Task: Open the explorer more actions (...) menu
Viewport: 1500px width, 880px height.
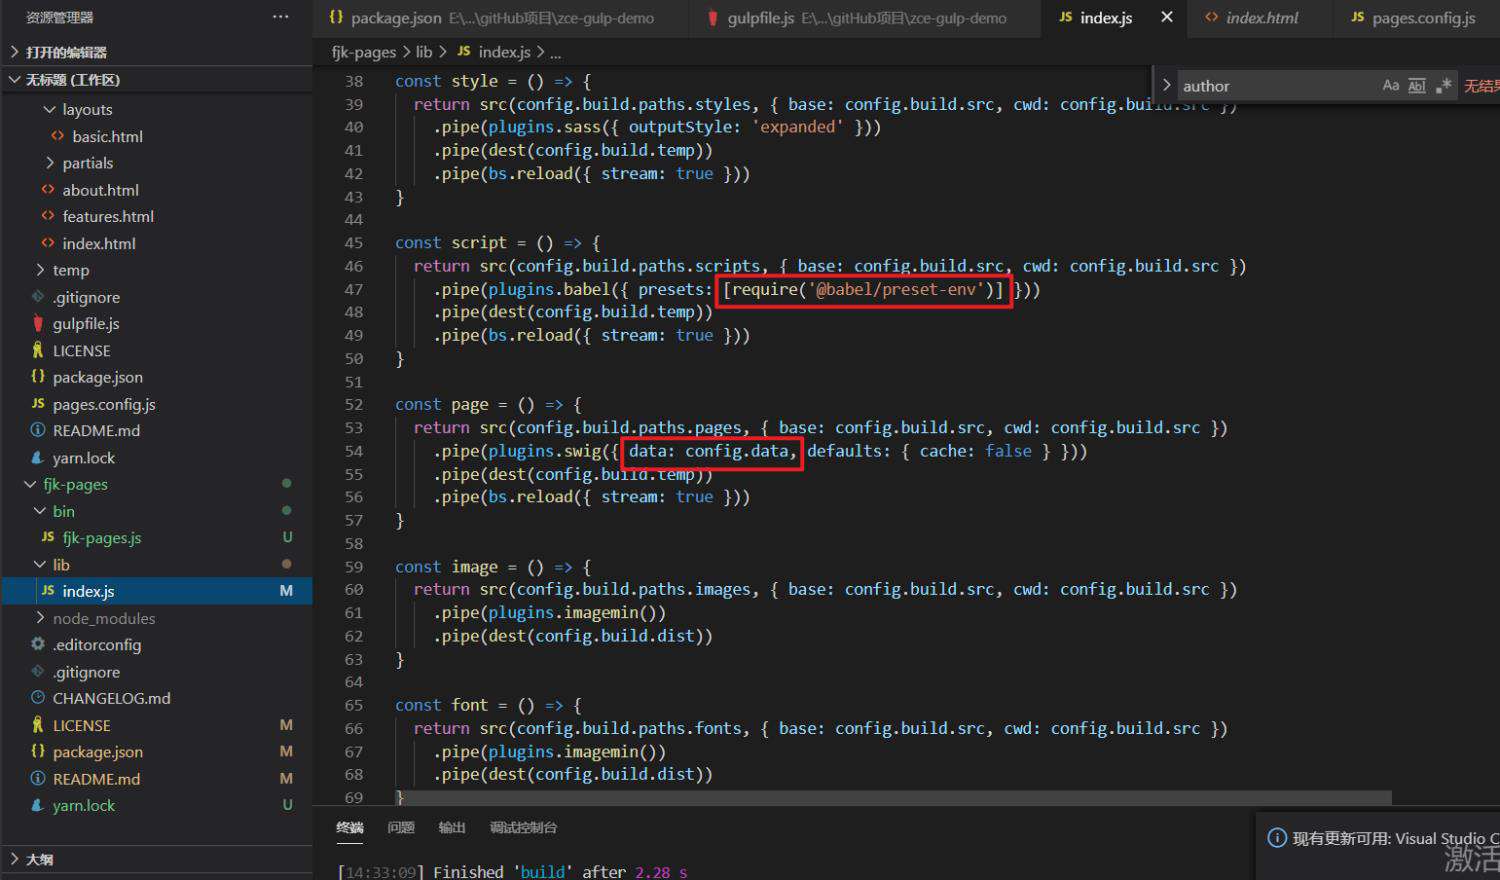Action: (281, 17)
